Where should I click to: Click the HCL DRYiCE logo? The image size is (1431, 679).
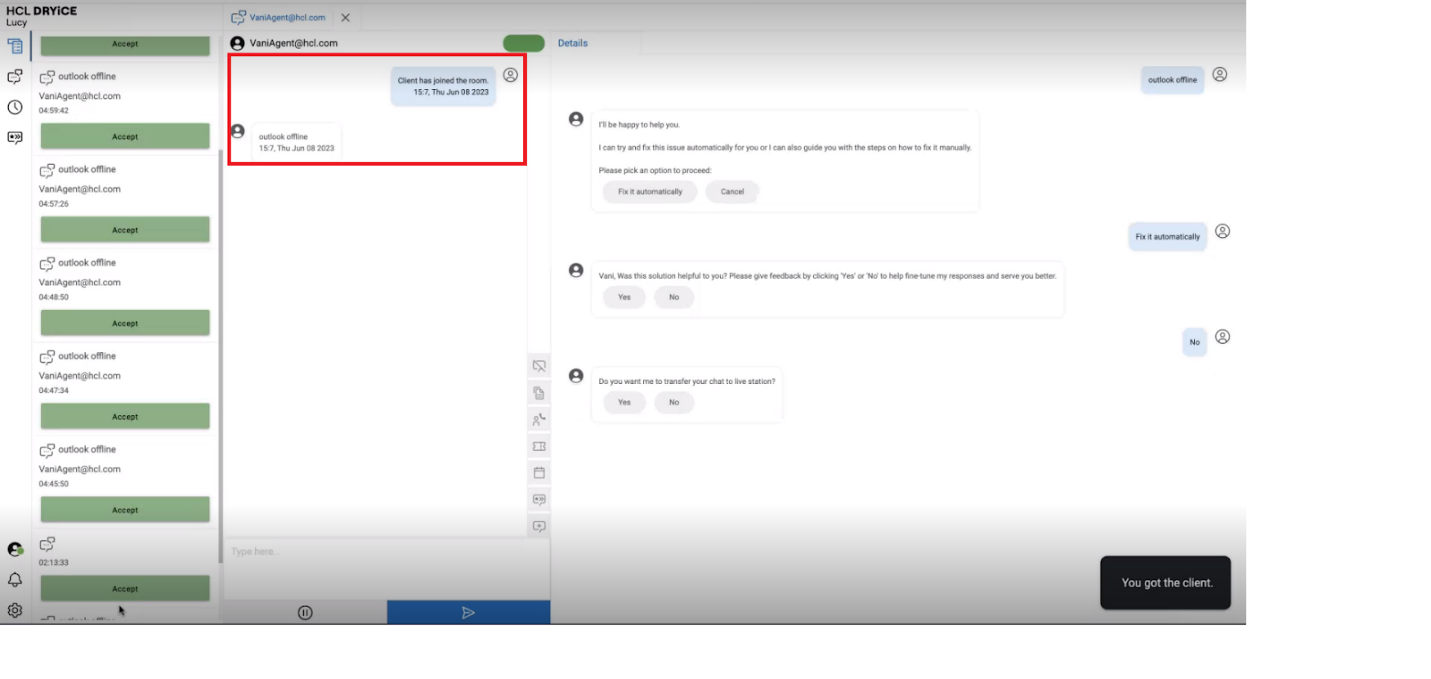point(41,11)
